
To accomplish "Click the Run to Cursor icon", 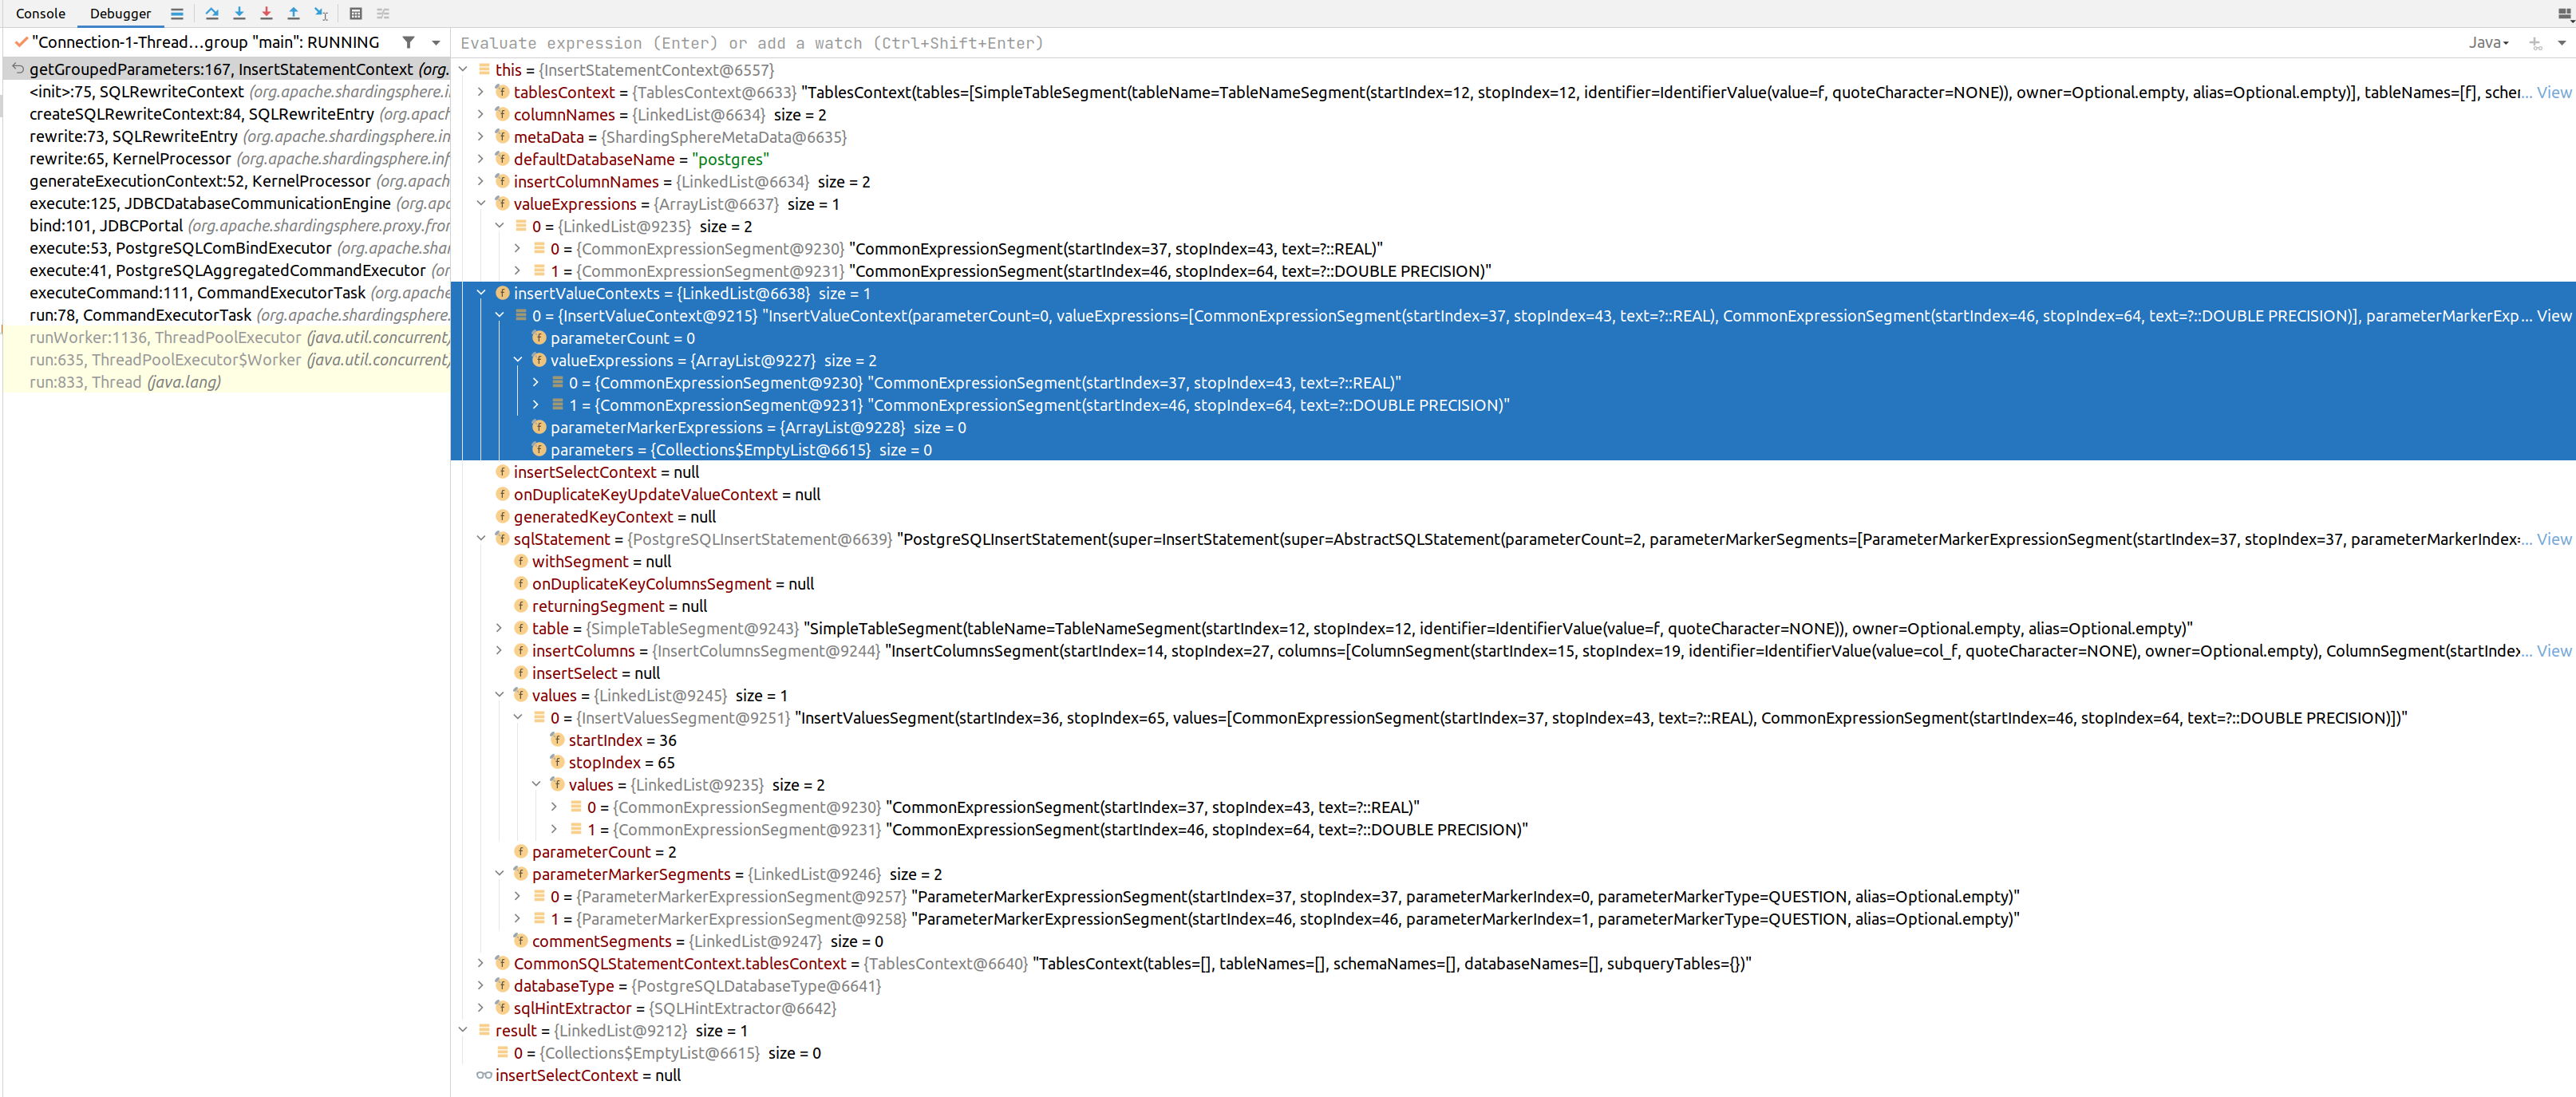I will 321,13.
